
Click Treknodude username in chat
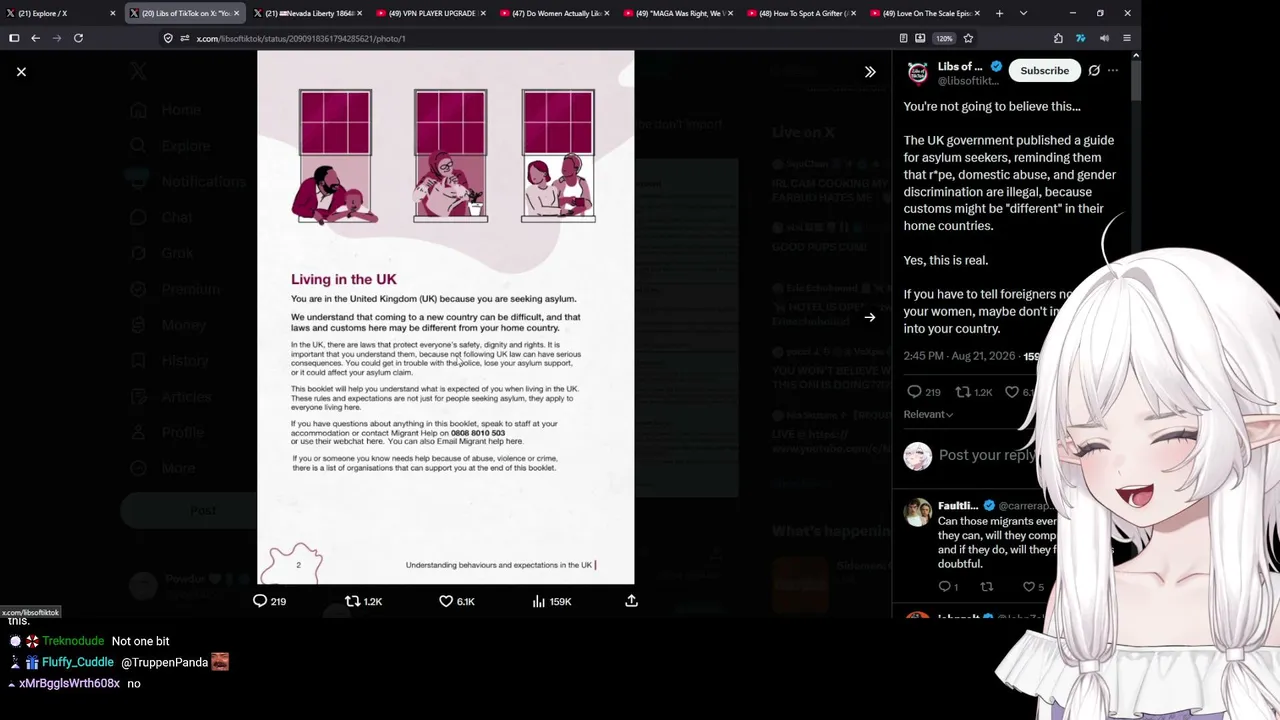[73, 641]
